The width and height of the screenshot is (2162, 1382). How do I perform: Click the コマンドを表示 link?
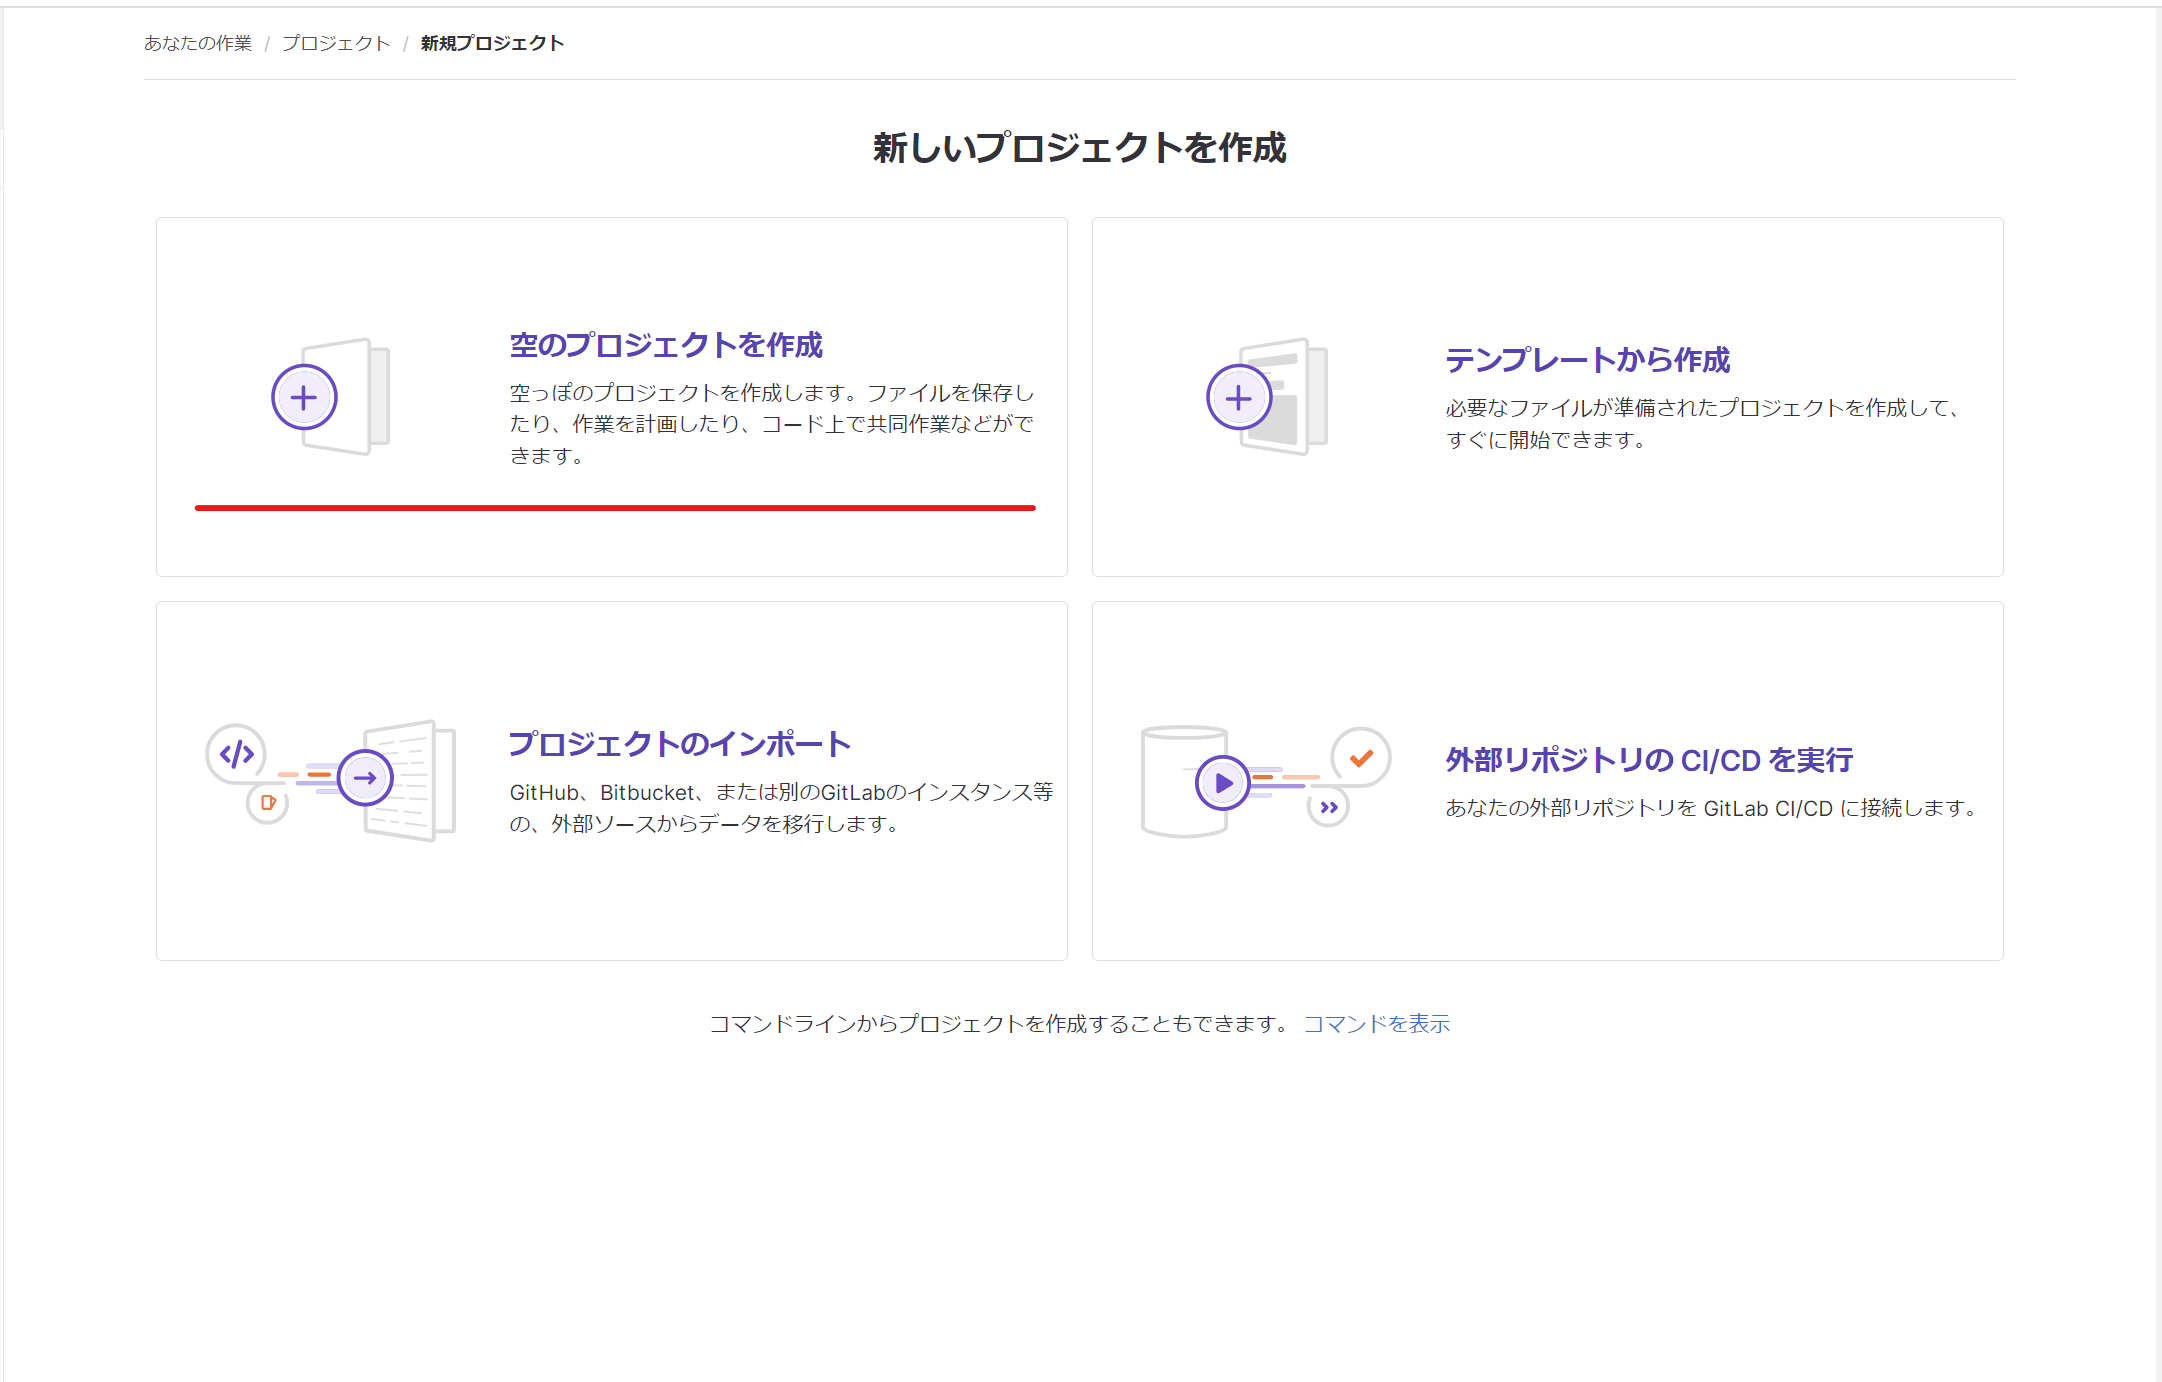point(1376,1024)
